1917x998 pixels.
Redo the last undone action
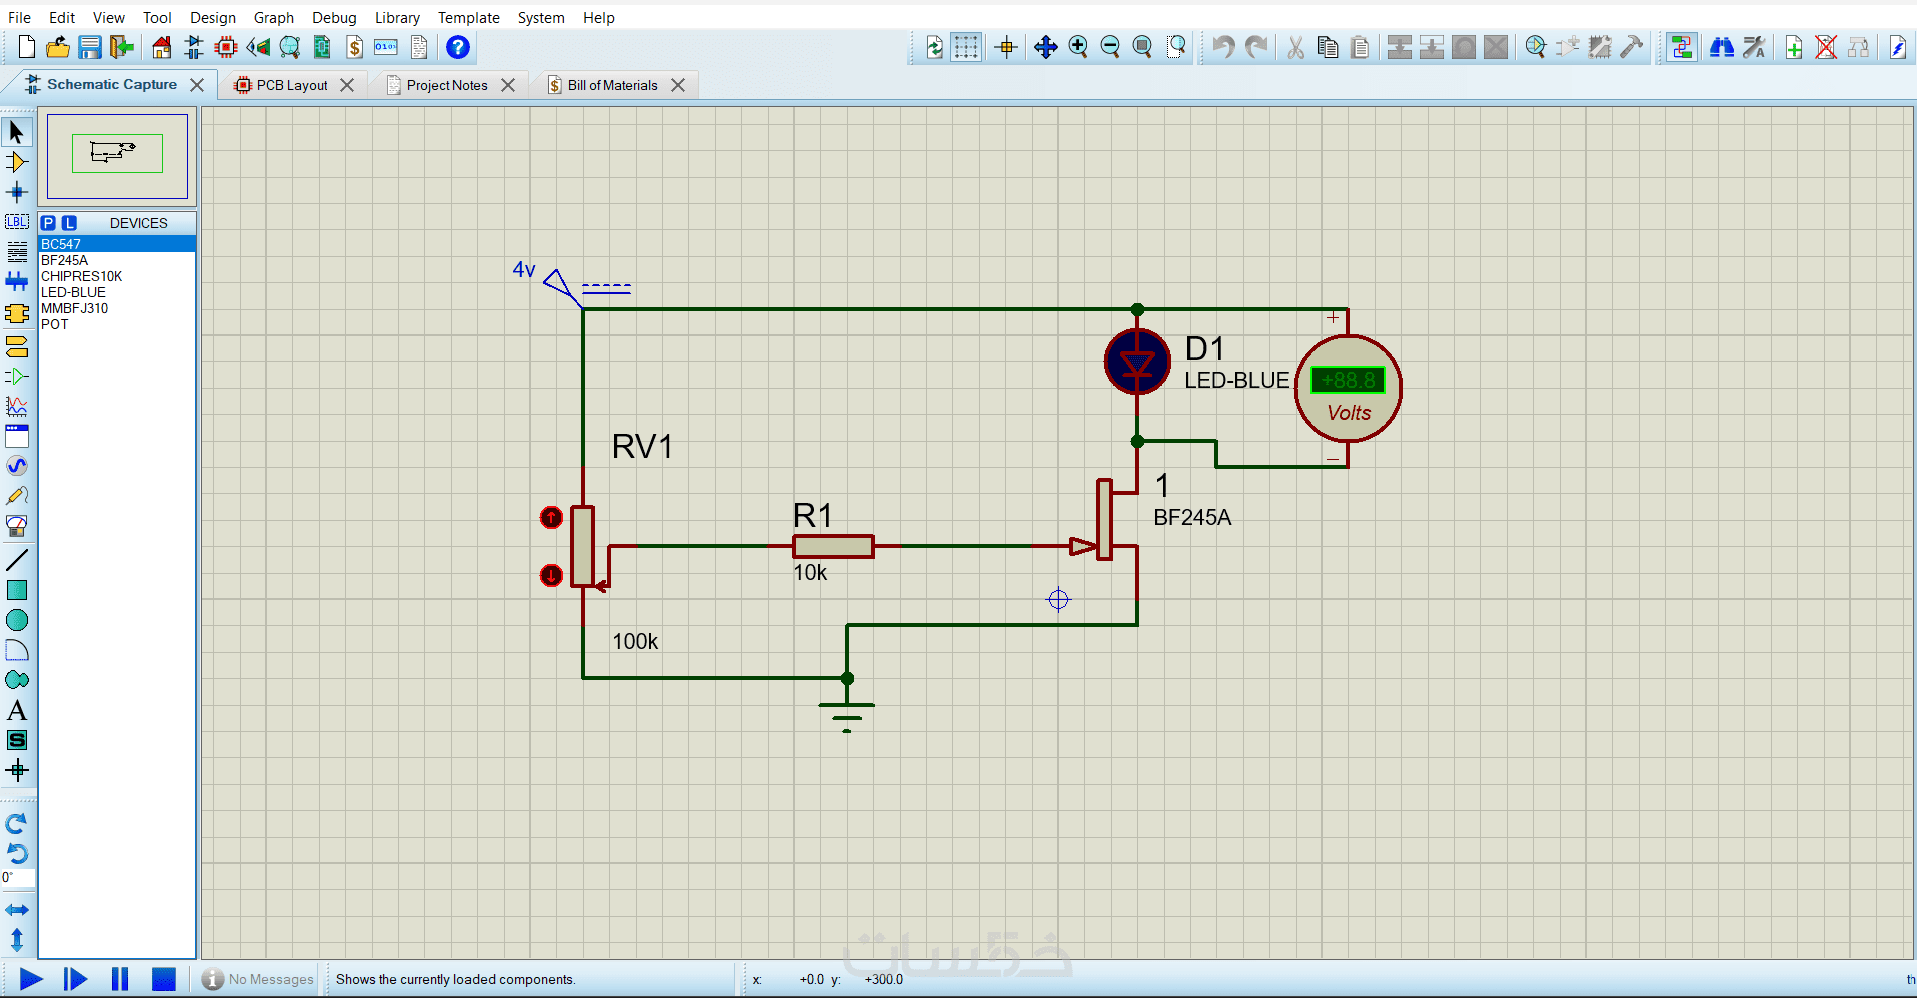[x=1256, y=47]
